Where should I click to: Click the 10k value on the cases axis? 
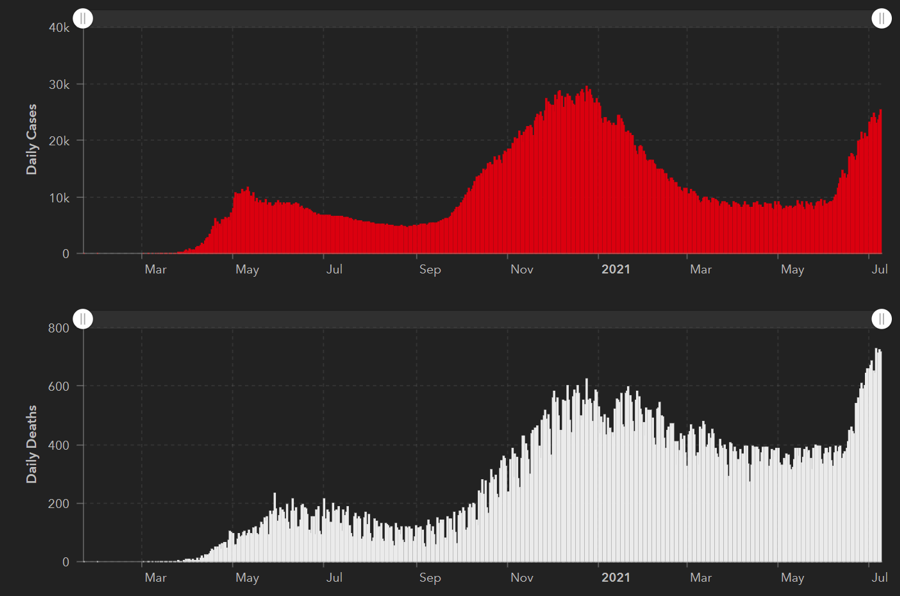(58, 198)
